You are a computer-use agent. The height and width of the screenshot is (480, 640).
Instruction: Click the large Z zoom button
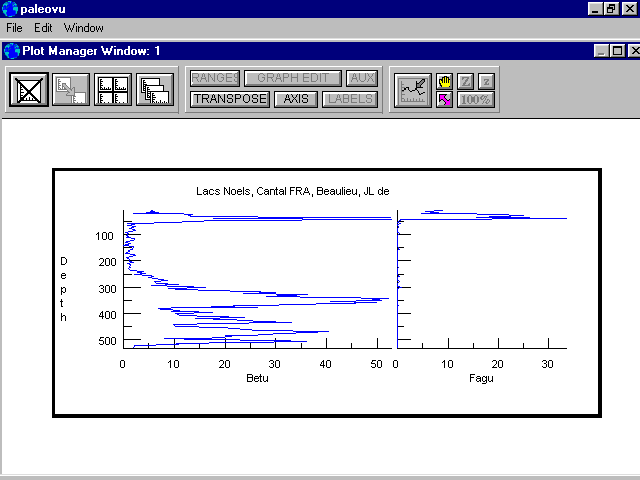point(466,81)
